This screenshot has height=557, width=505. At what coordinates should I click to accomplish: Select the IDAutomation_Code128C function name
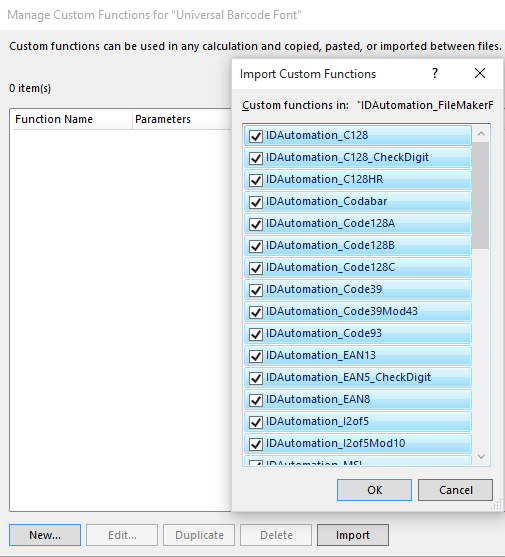tap(330, 267)
